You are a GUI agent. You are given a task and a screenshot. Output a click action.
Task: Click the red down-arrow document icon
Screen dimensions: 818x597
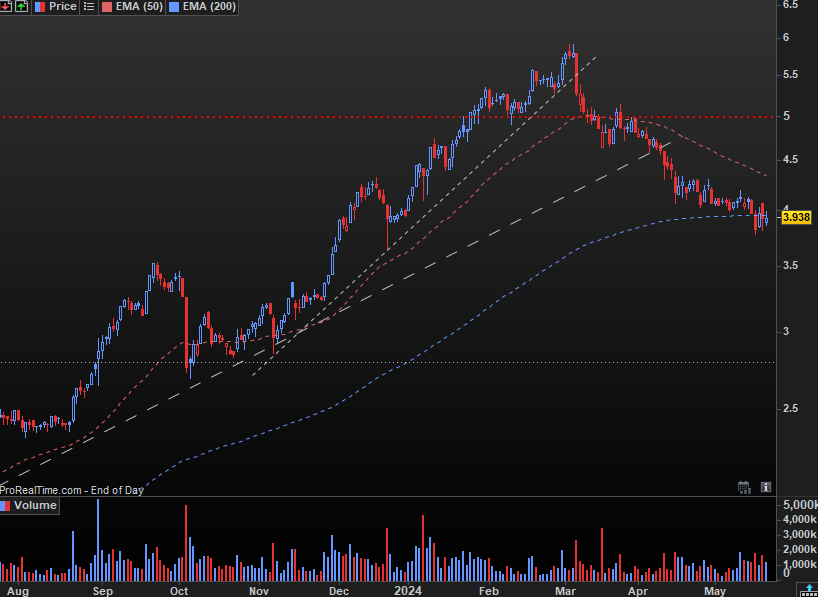coord(6,6)
